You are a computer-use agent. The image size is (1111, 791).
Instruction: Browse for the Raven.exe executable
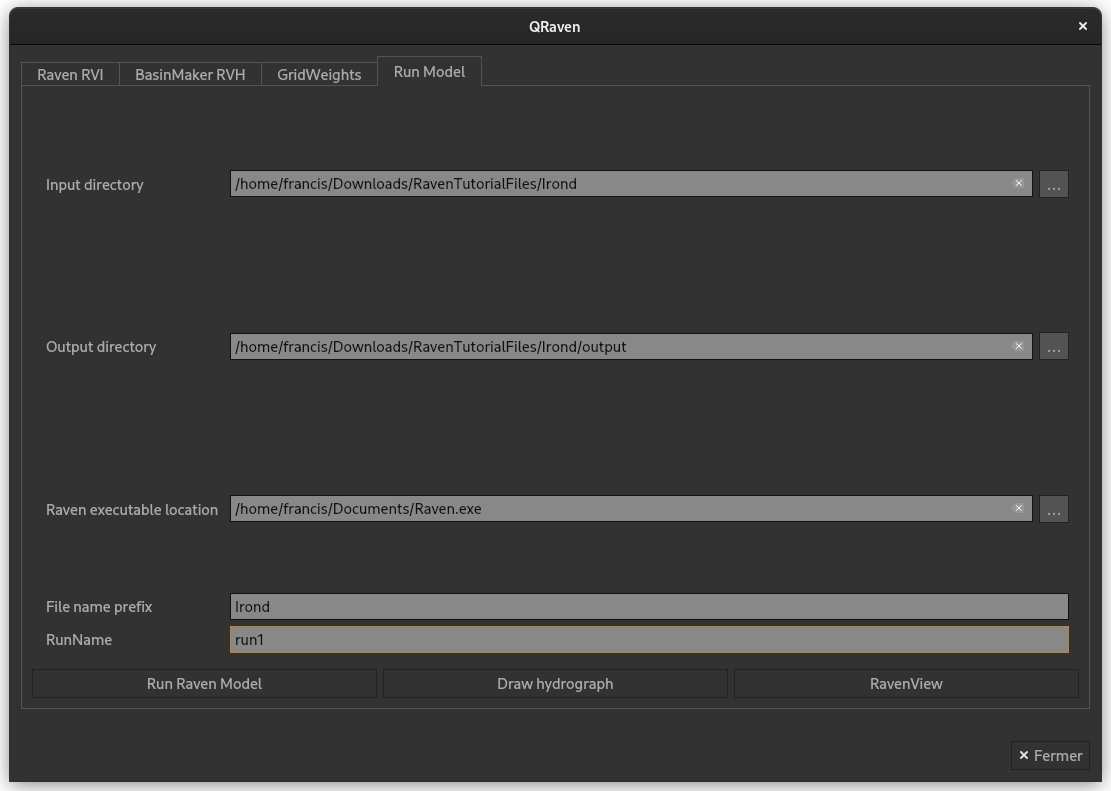(x=1054, y=509)
